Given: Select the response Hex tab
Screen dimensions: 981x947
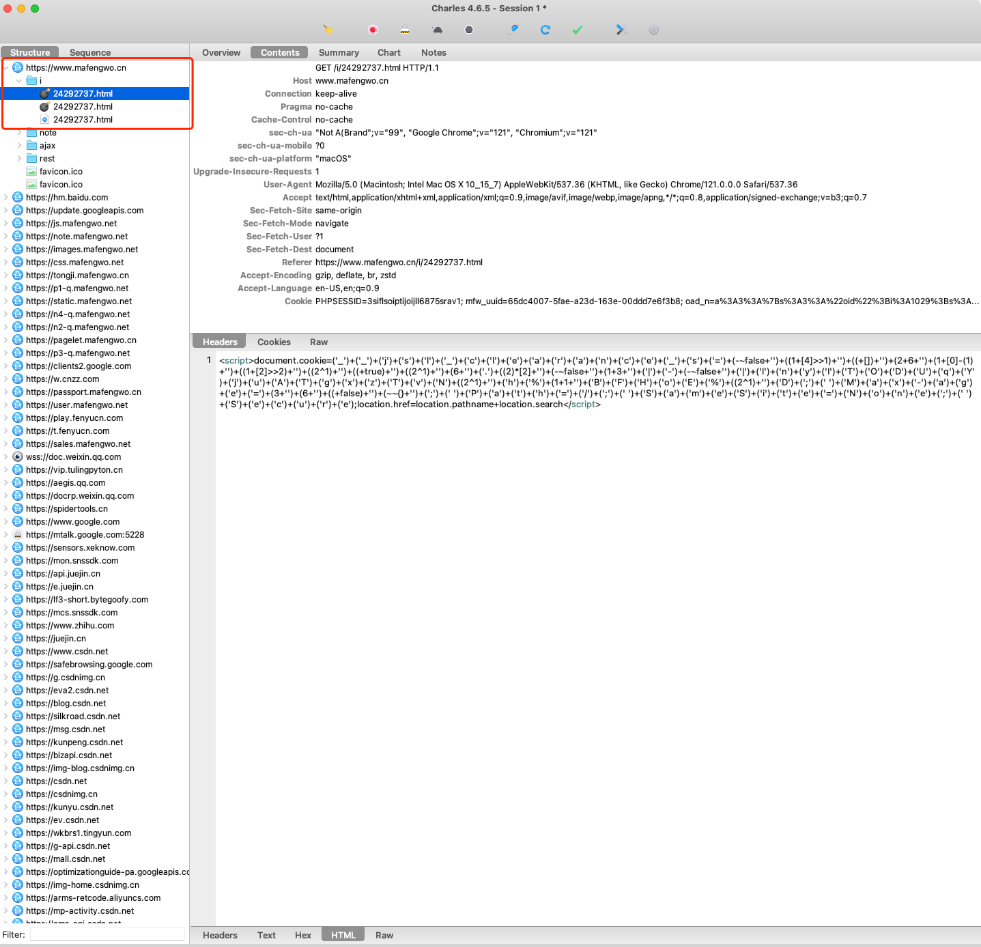Looking at the screenshot, I should point(303,935).
